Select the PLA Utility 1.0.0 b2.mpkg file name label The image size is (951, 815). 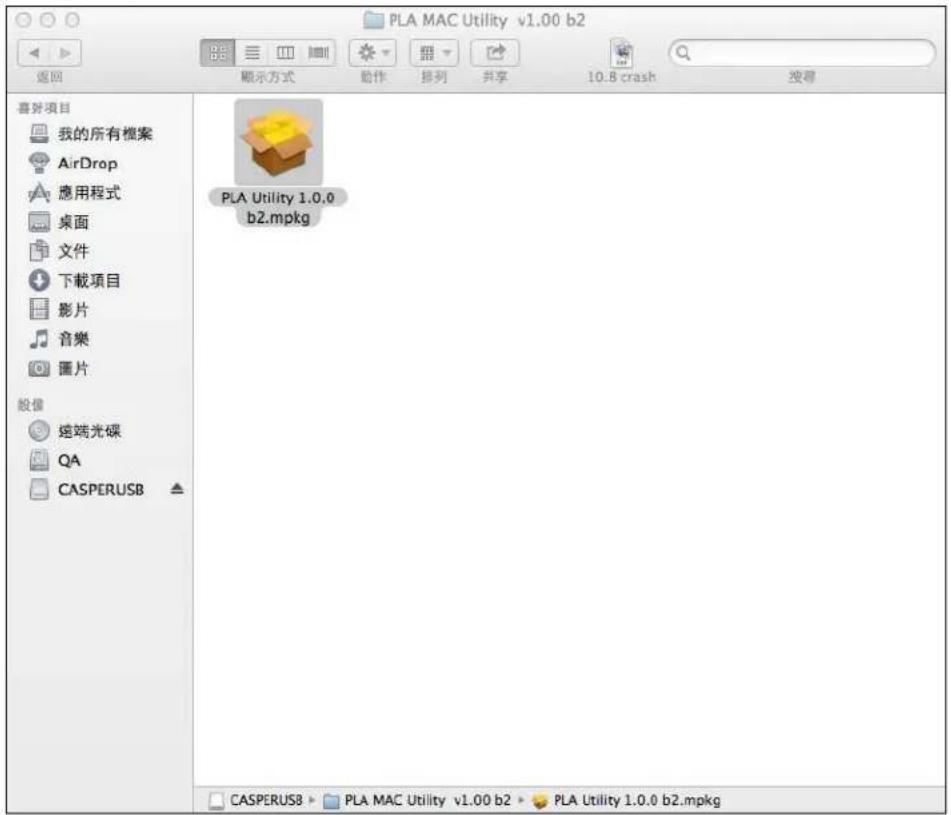278,207
